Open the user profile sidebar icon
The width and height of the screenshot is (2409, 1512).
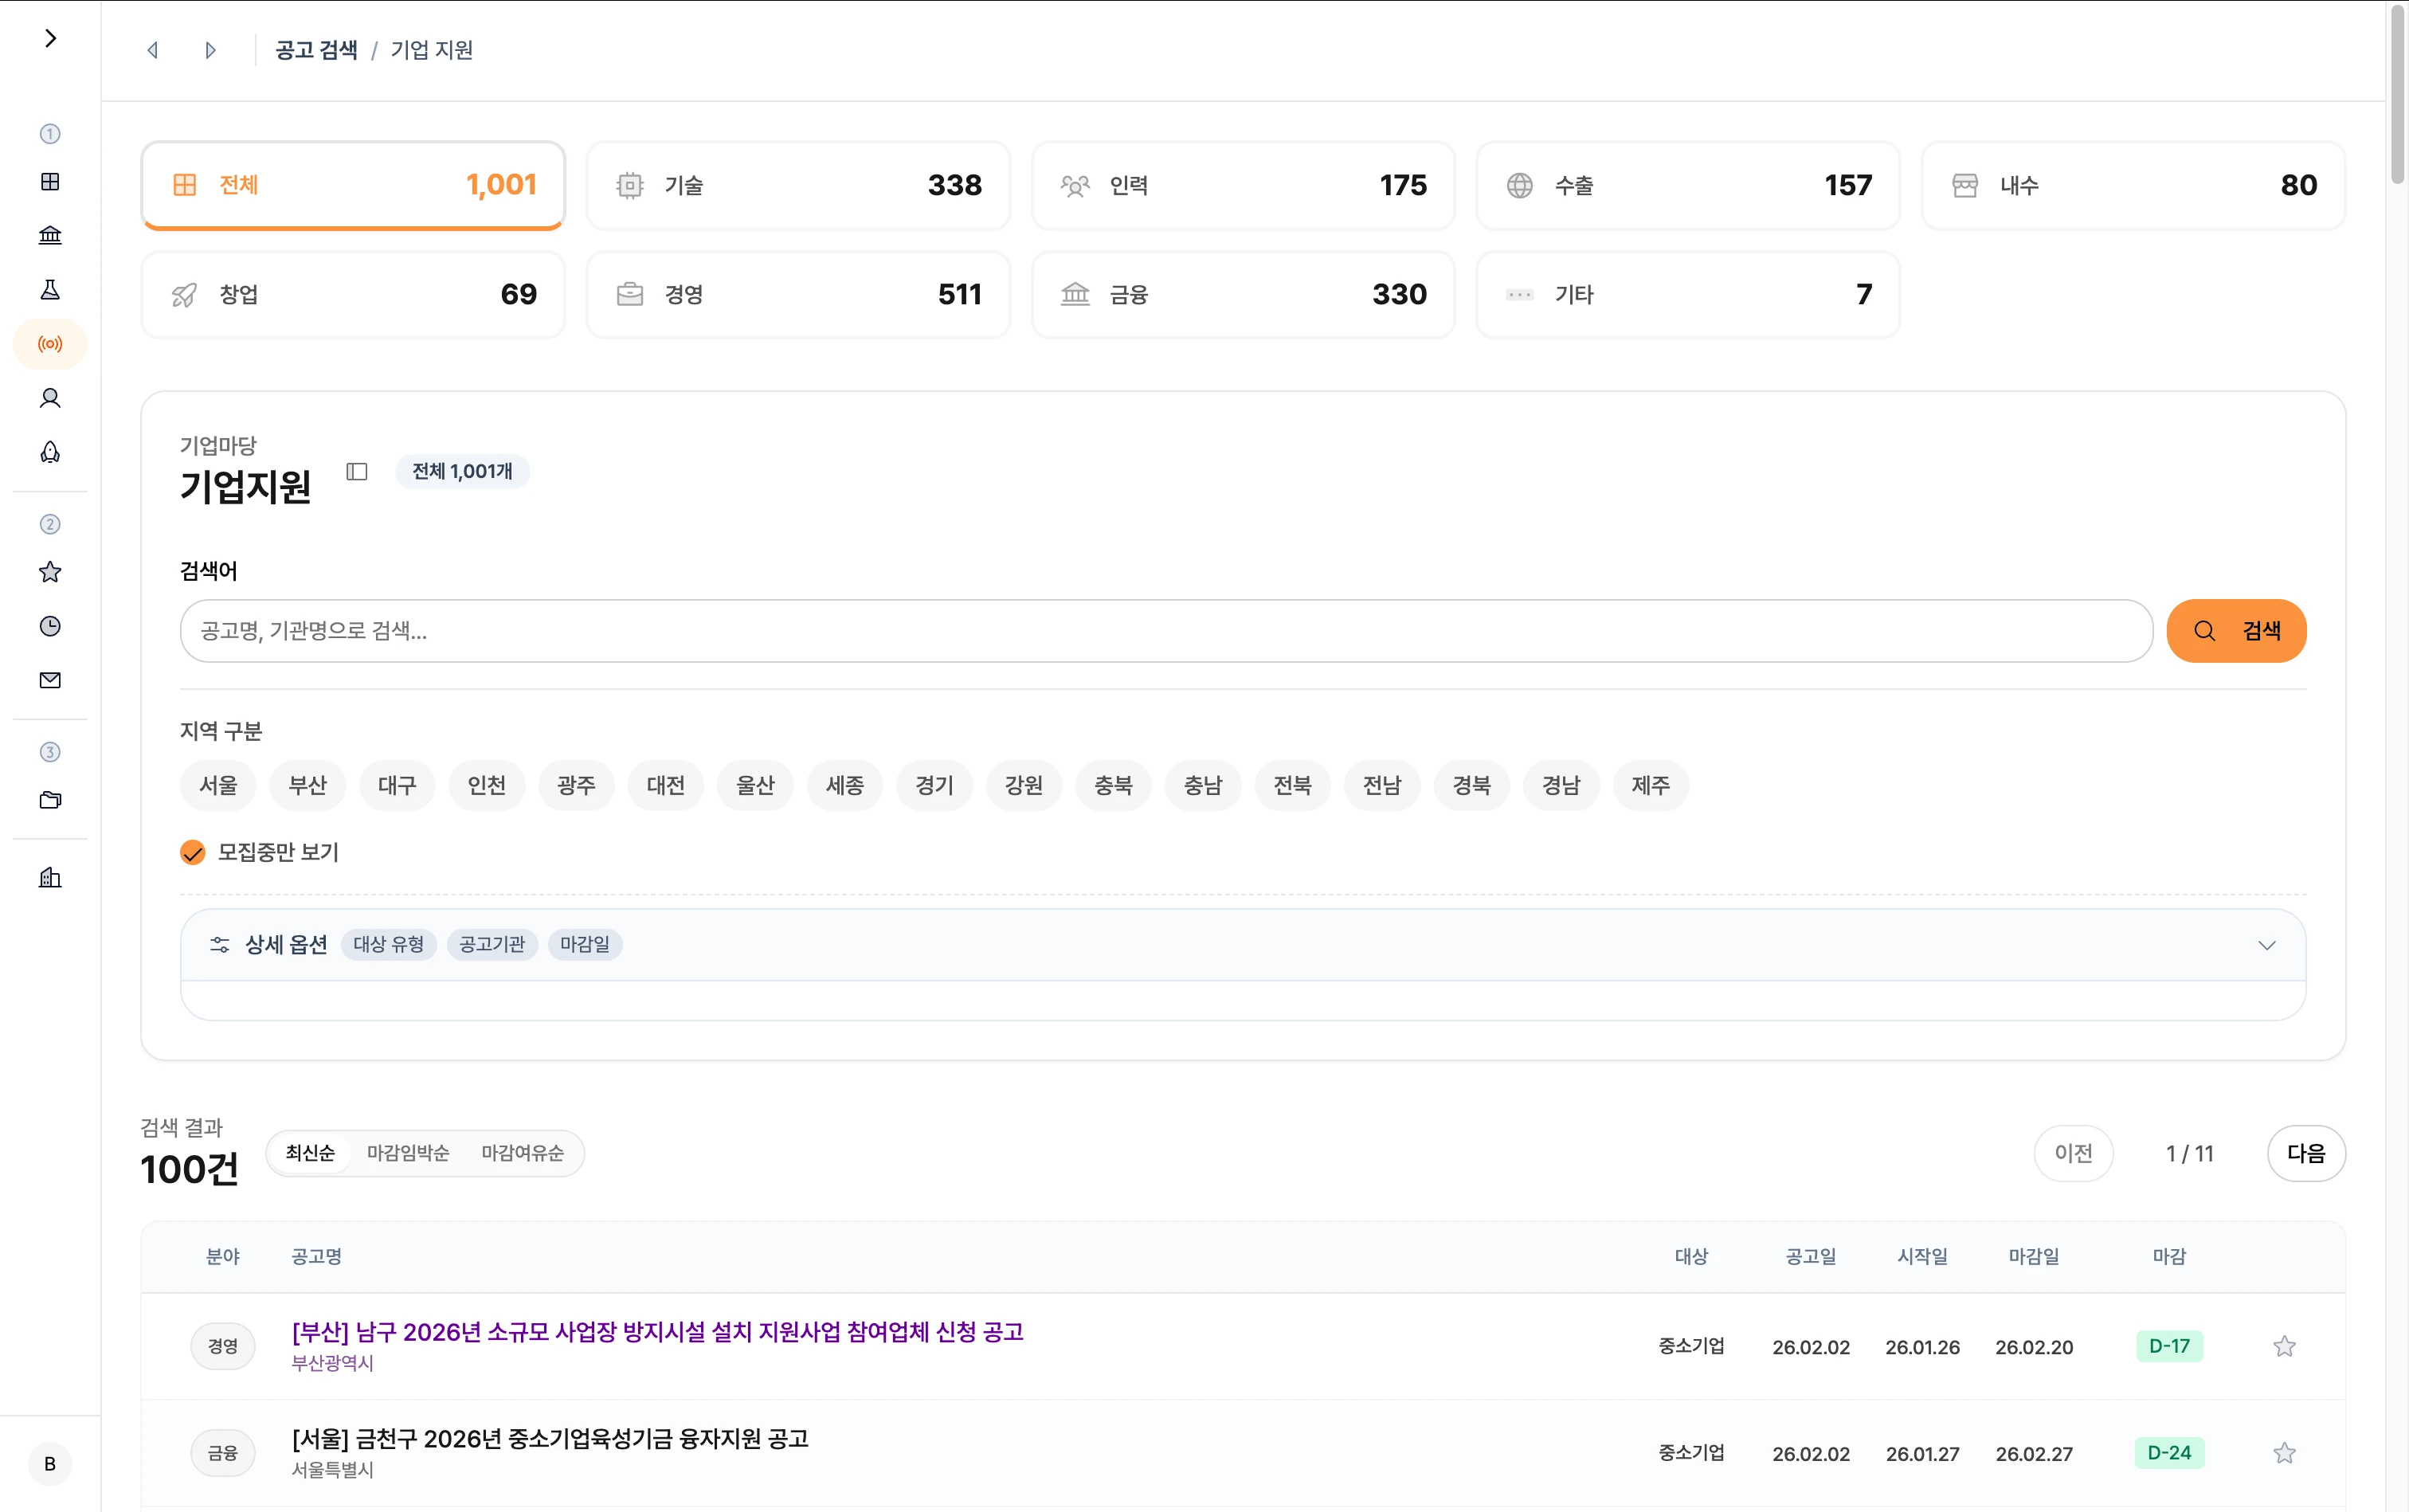pos(50,398)
